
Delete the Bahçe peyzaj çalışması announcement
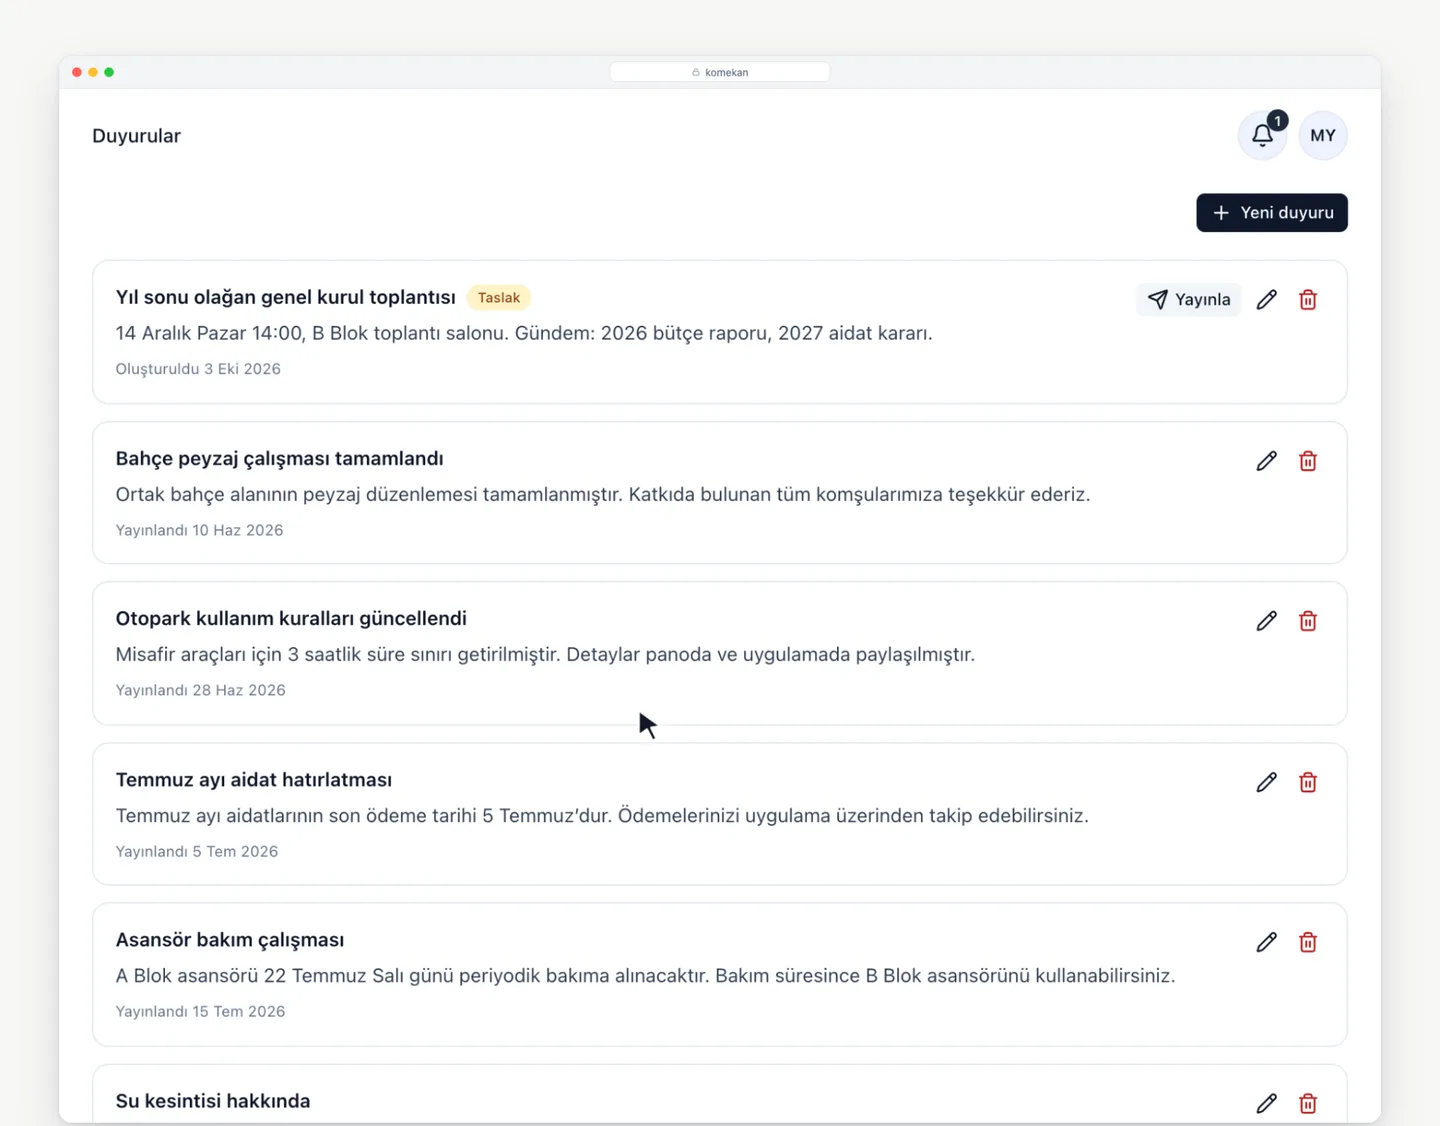(x=1308, y=461)
